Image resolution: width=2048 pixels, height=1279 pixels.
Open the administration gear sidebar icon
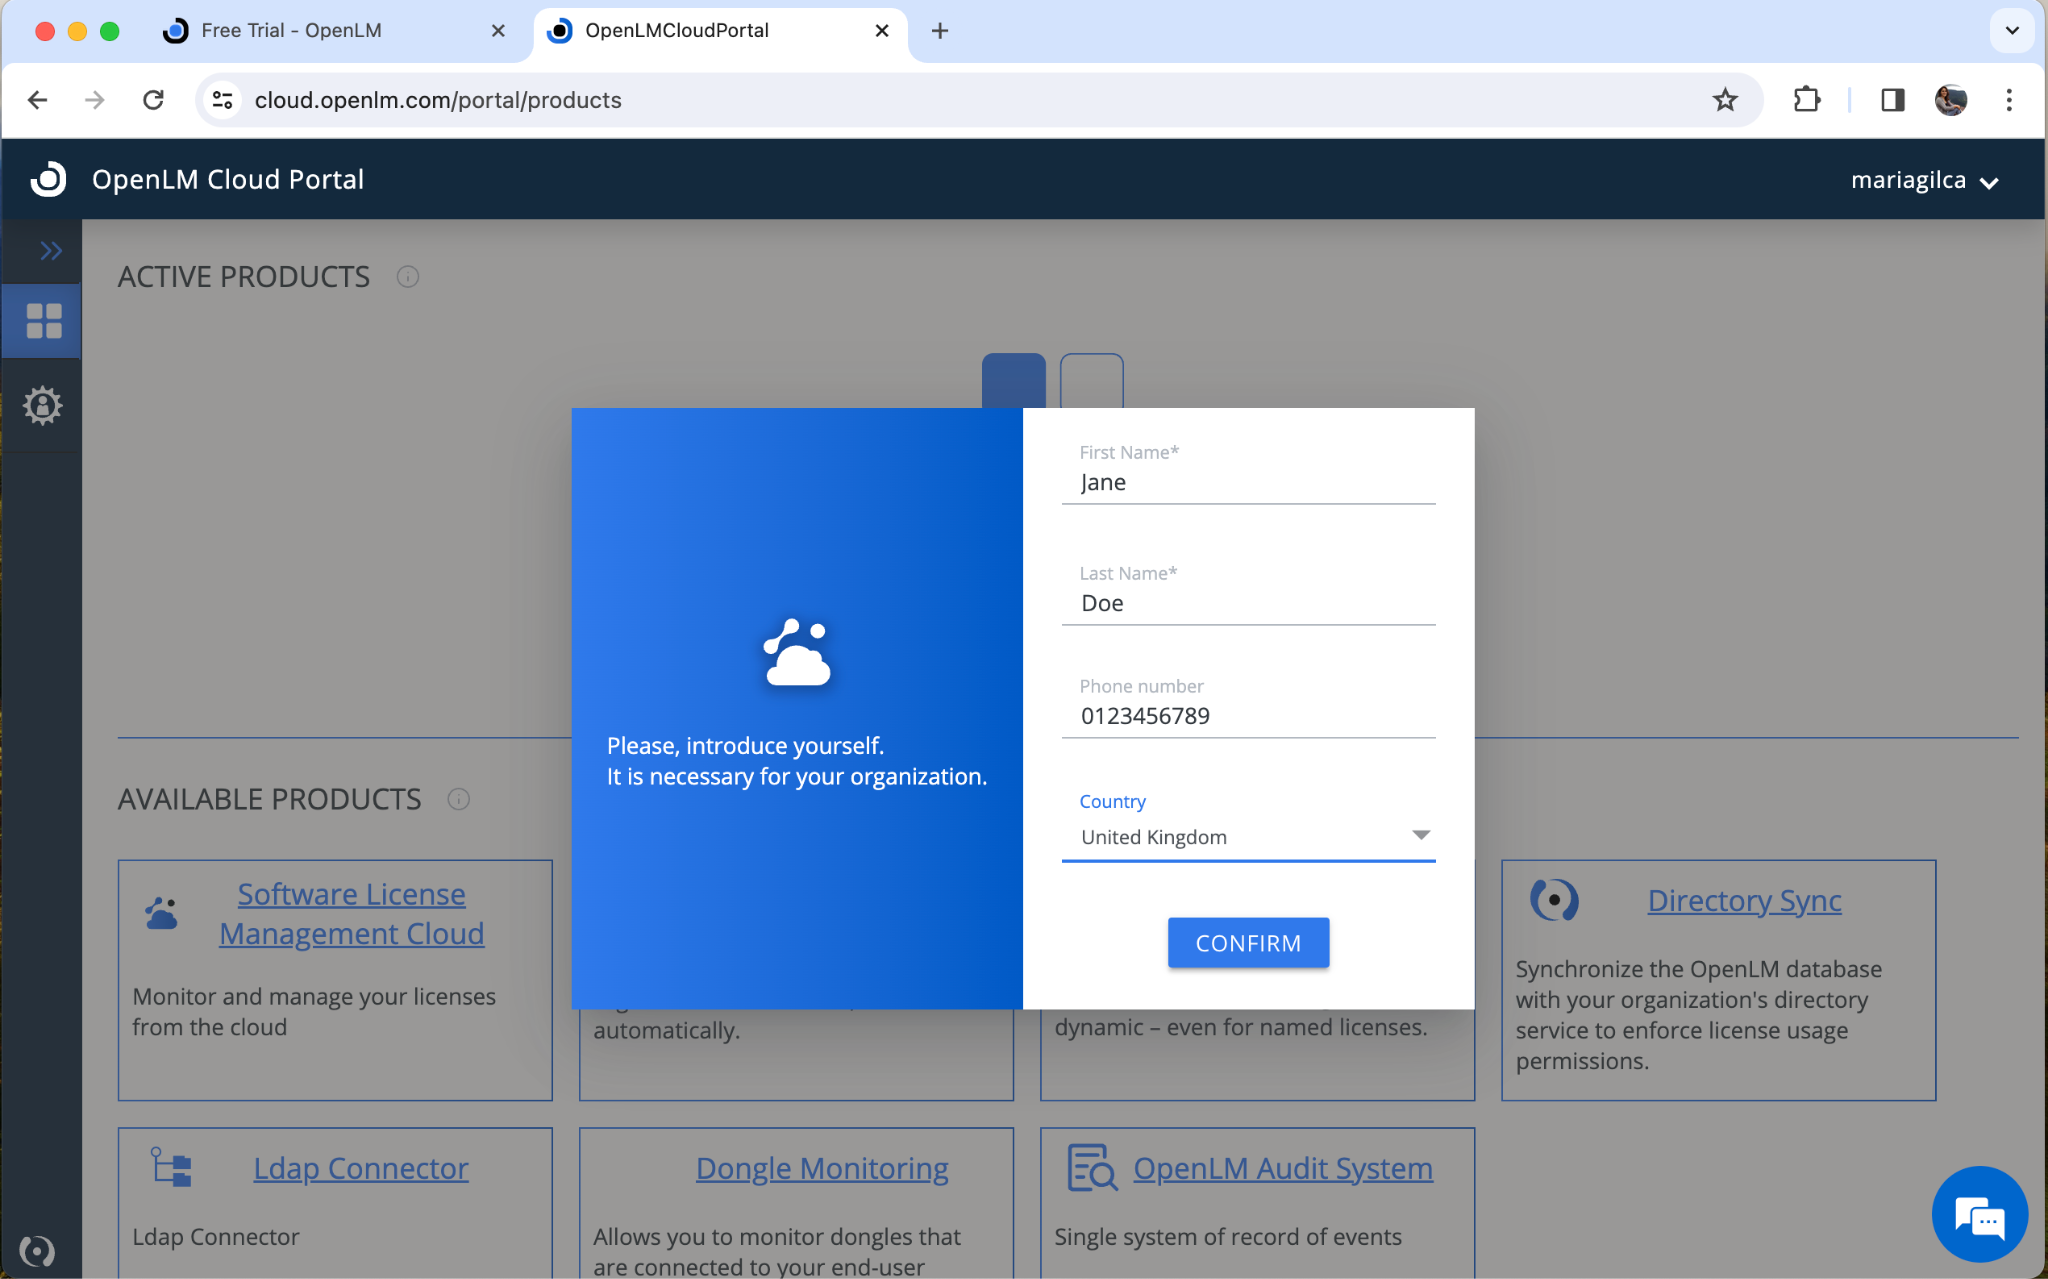coord(42,405)
